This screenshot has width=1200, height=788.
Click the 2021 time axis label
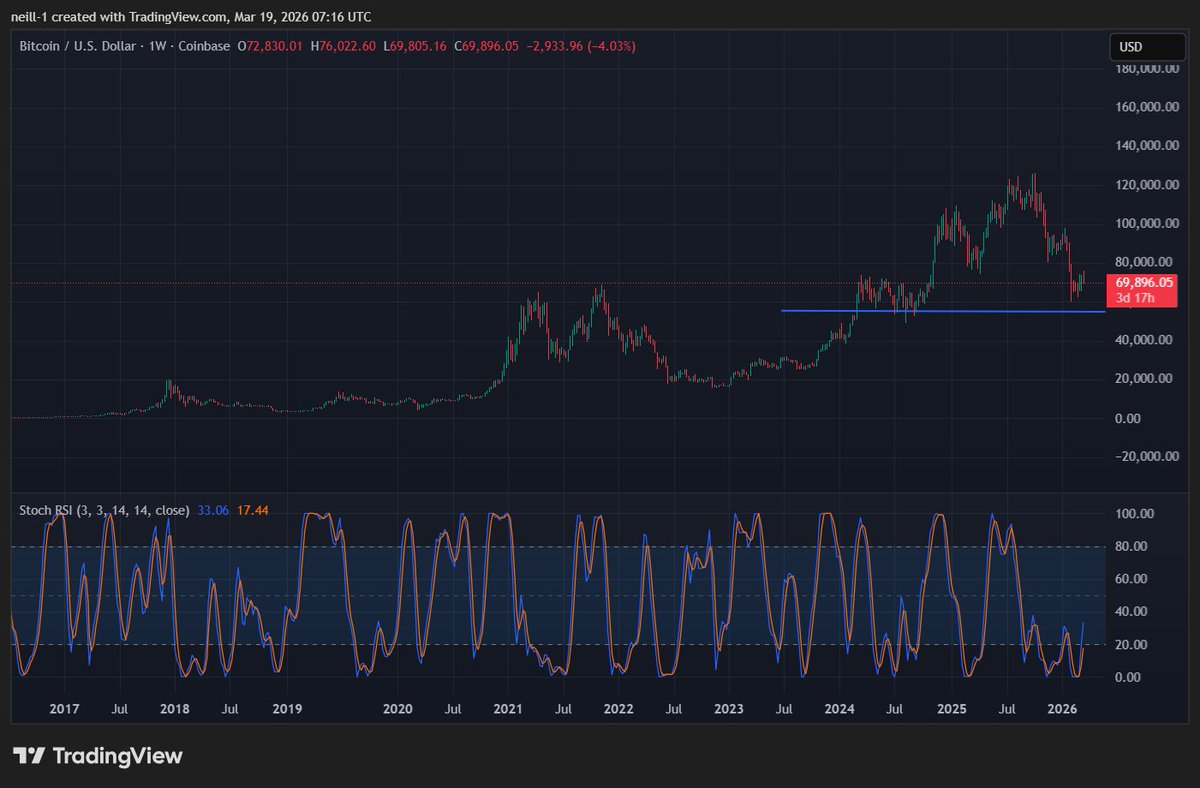[509, 708]
